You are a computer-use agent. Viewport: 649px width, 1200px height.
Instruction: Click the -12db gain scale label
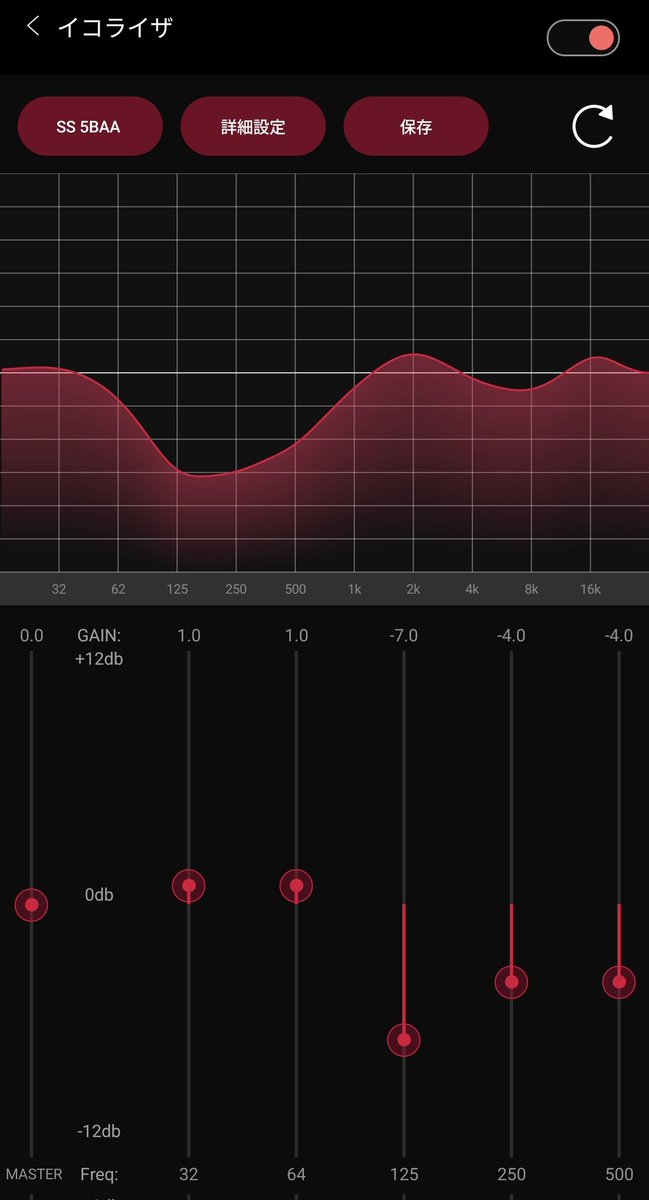pos(99,1132)
